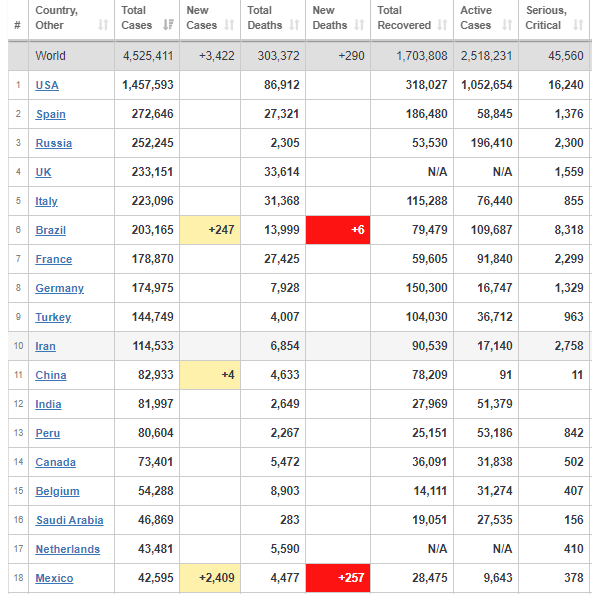
Task: Click the Total Deaths sort arrows
Action: point(294,25)
